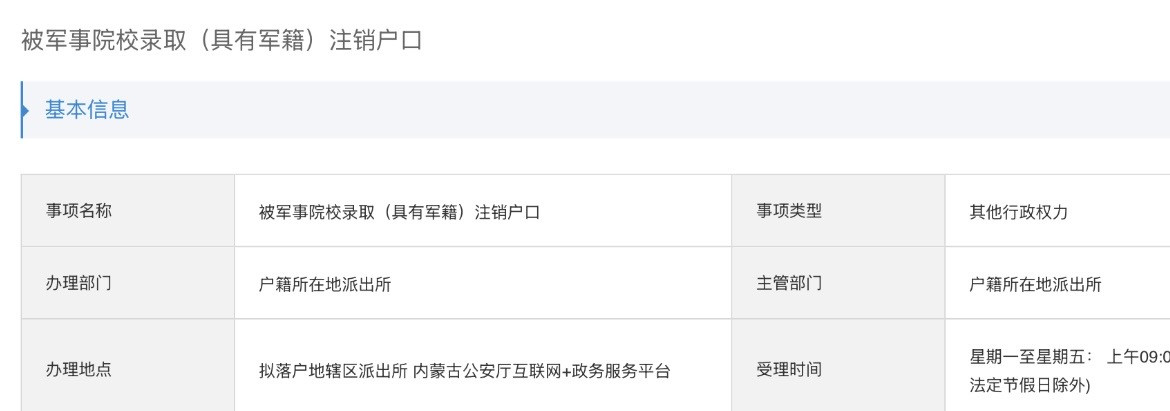Viewport: 1170px width, 411px height.
Task: Select the 其他行政权力 value
Action: click(x=1019, y=212)
